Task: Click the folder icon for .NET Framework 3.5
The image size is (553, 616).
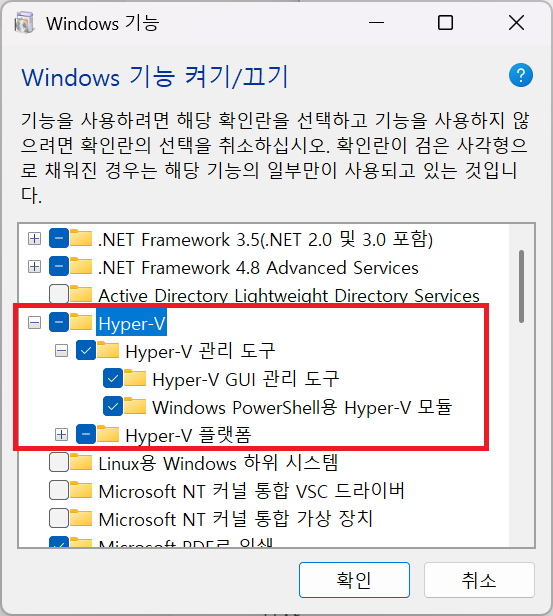Action: point(81,238)
